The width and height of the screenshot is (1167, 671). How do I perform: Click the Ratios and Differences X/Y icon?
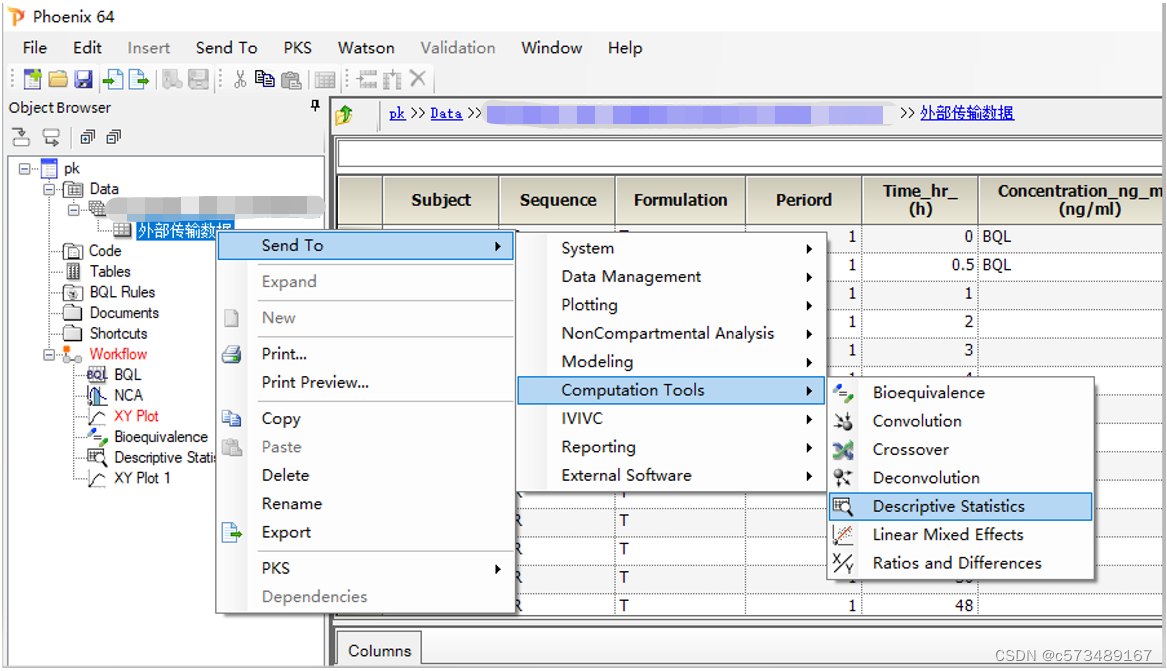point(843,563)
